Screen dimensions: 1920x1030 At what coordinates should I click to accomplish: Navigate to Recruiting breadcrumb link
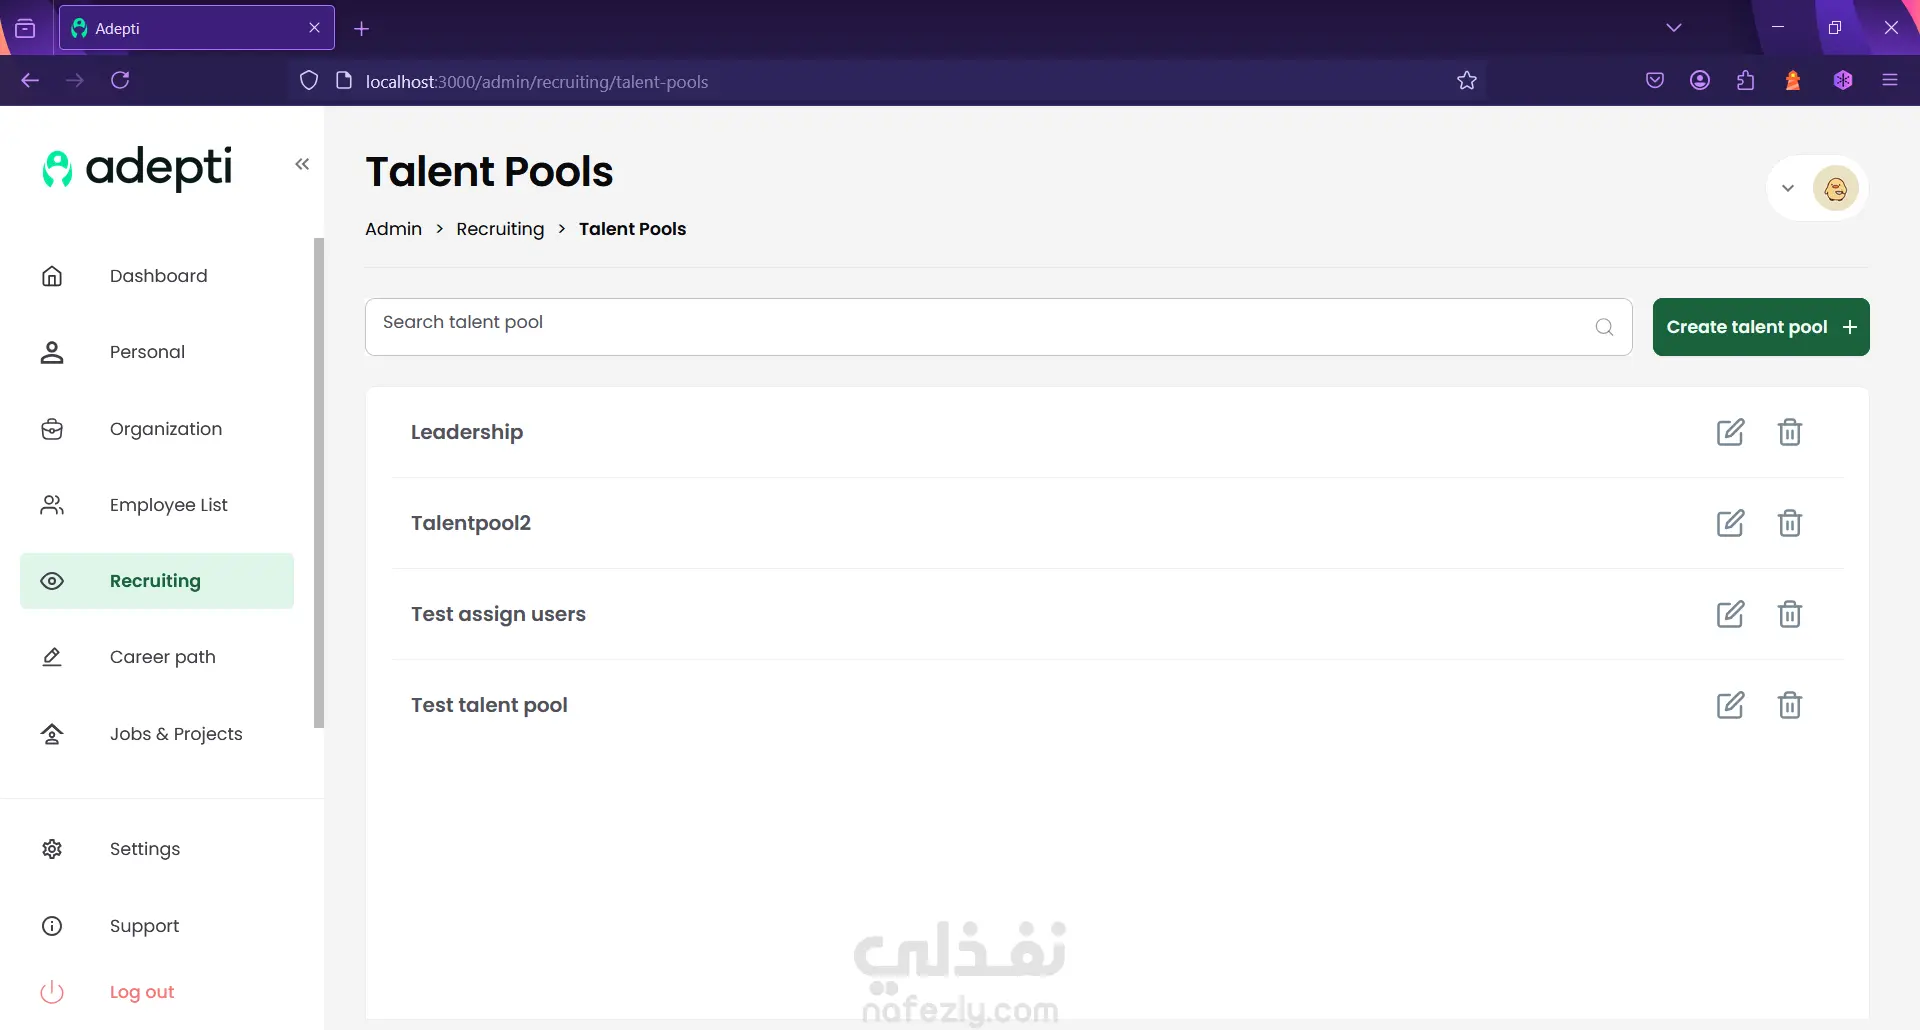[x=500, y=229]
